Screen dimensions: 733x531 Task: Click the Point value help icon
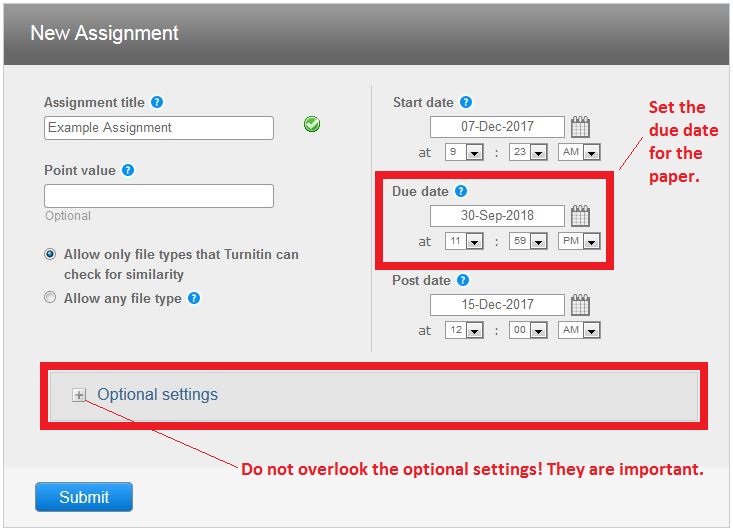coord(128,170)
